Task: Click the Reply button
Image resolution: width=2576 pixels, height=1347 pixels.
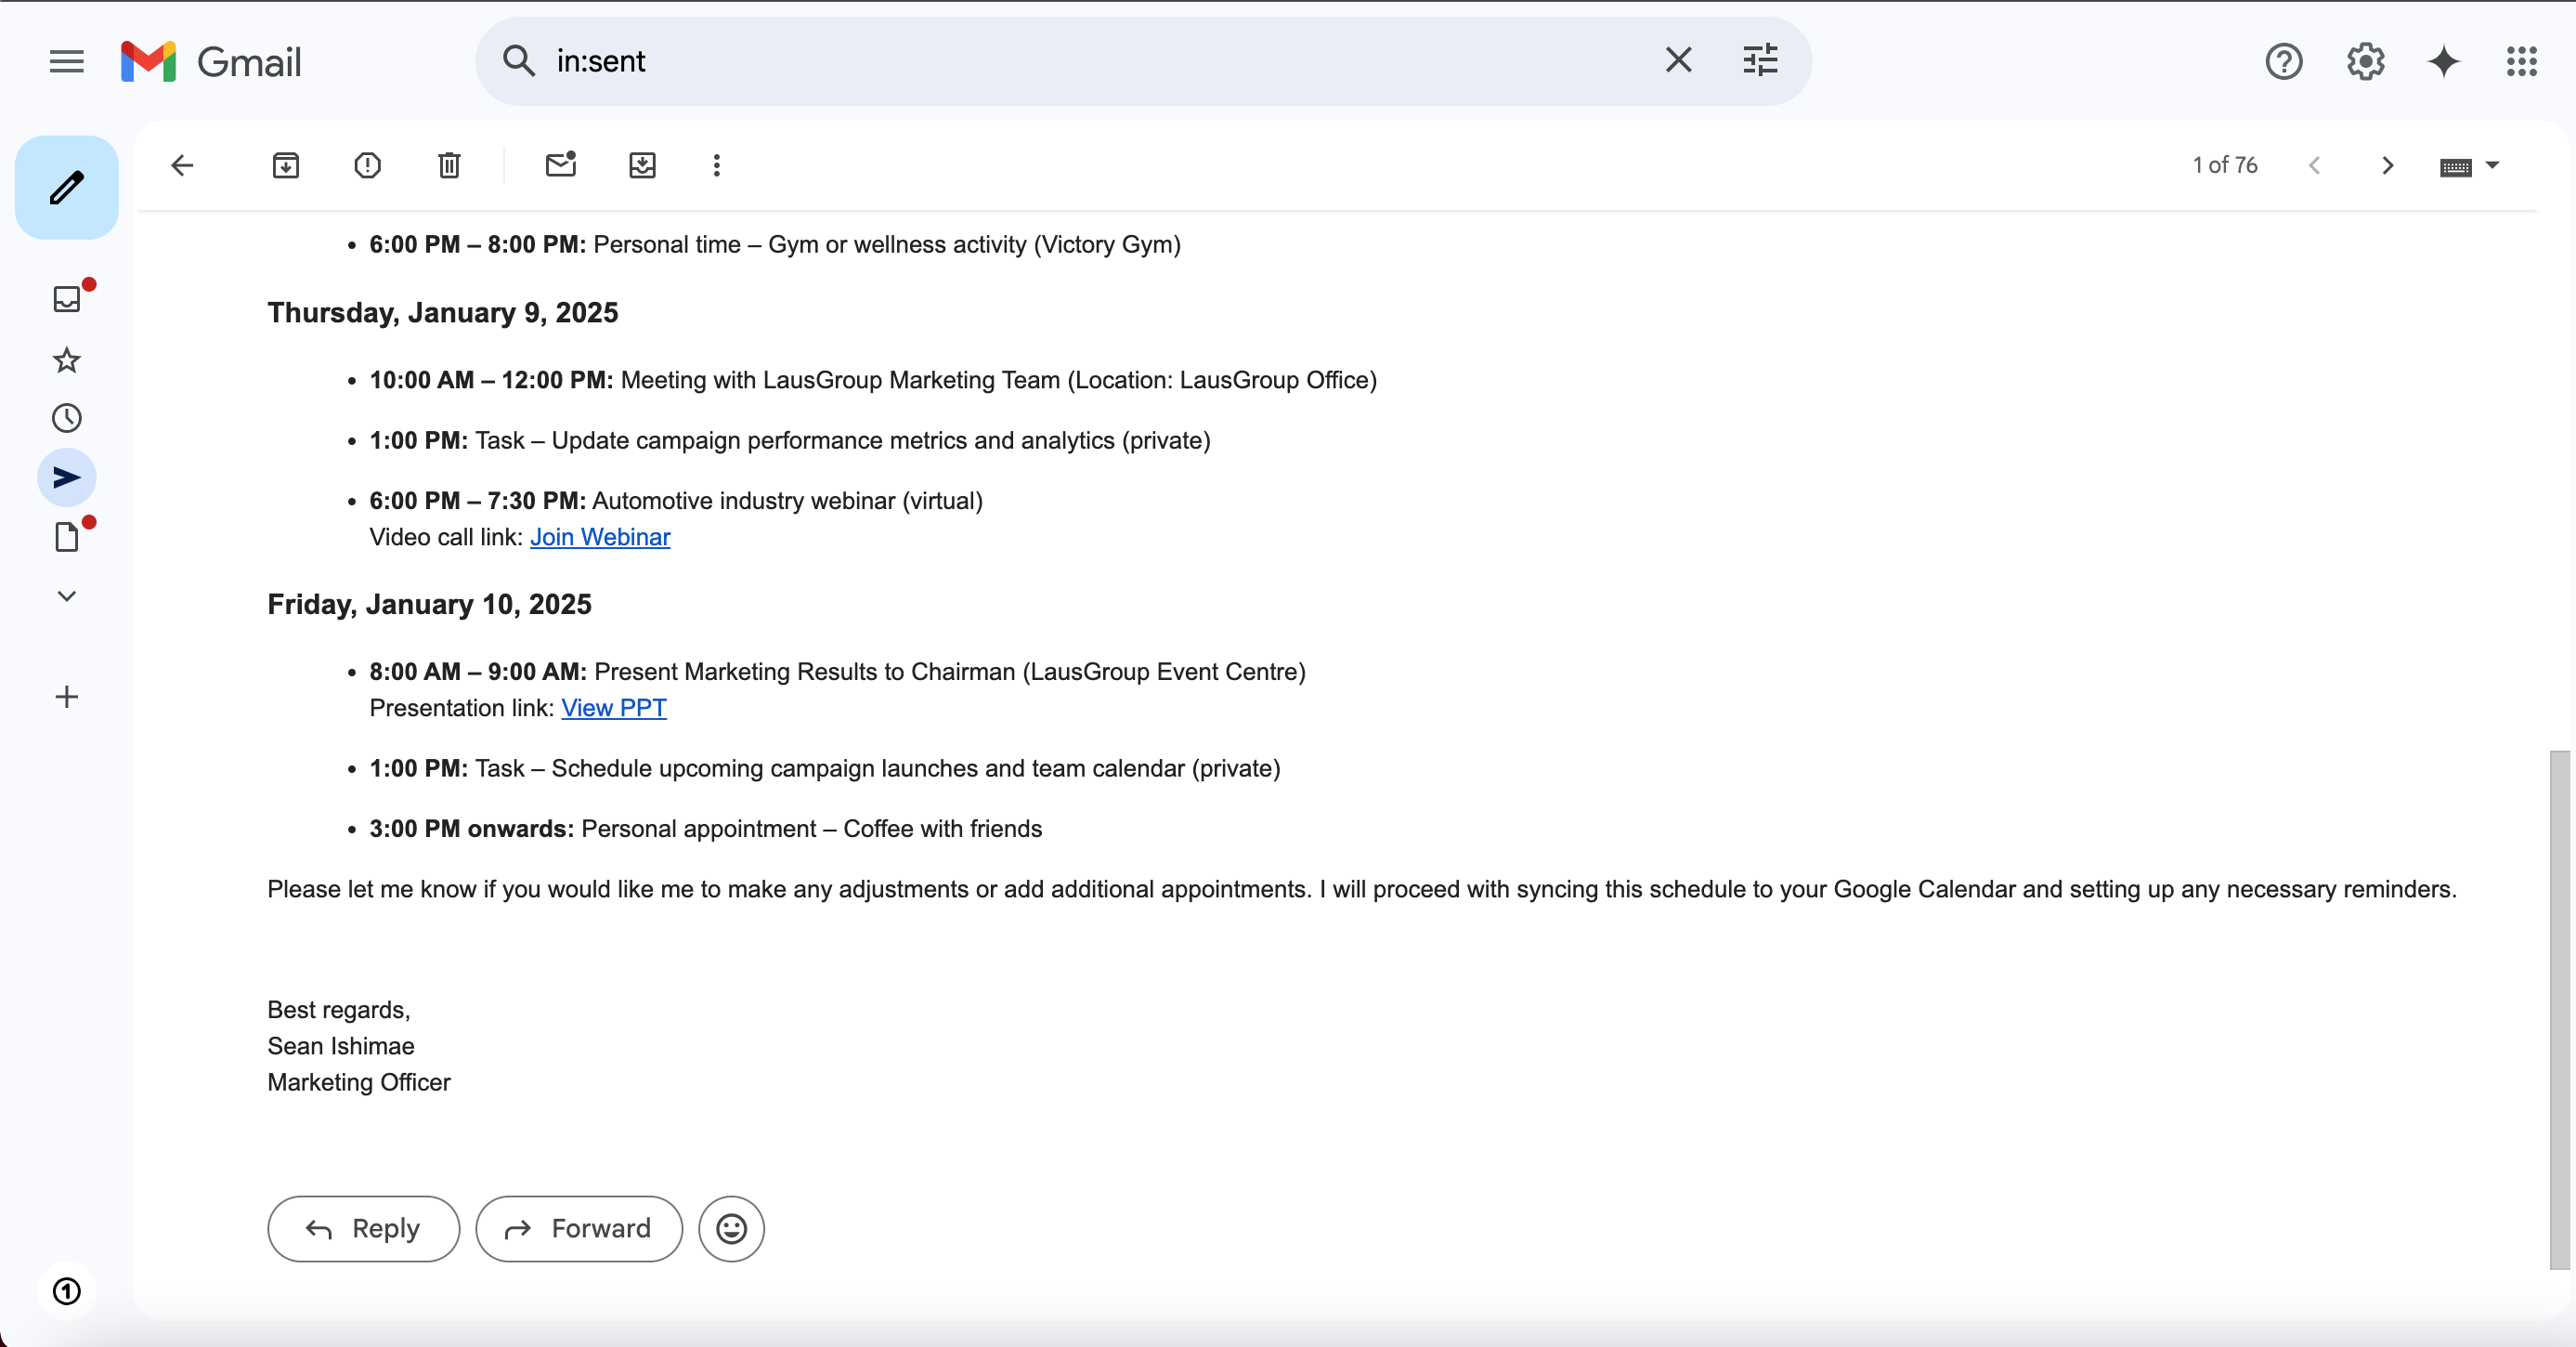Action: coord(363,1229)
